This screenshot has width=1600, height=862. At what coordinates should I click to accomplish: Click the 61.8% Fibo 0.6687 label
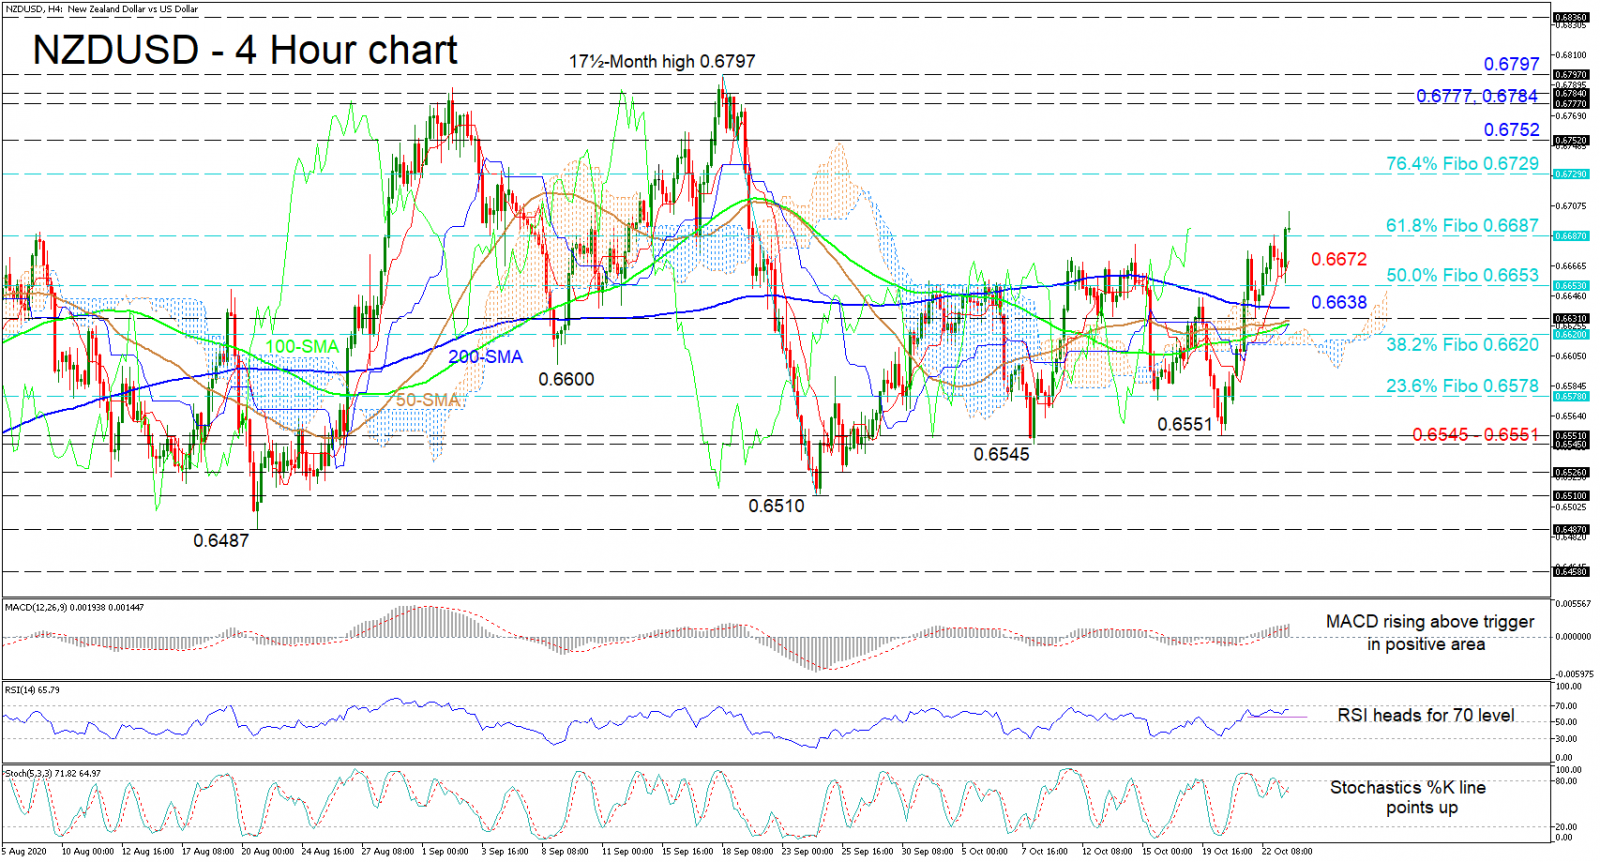[x=1462, y=226]
